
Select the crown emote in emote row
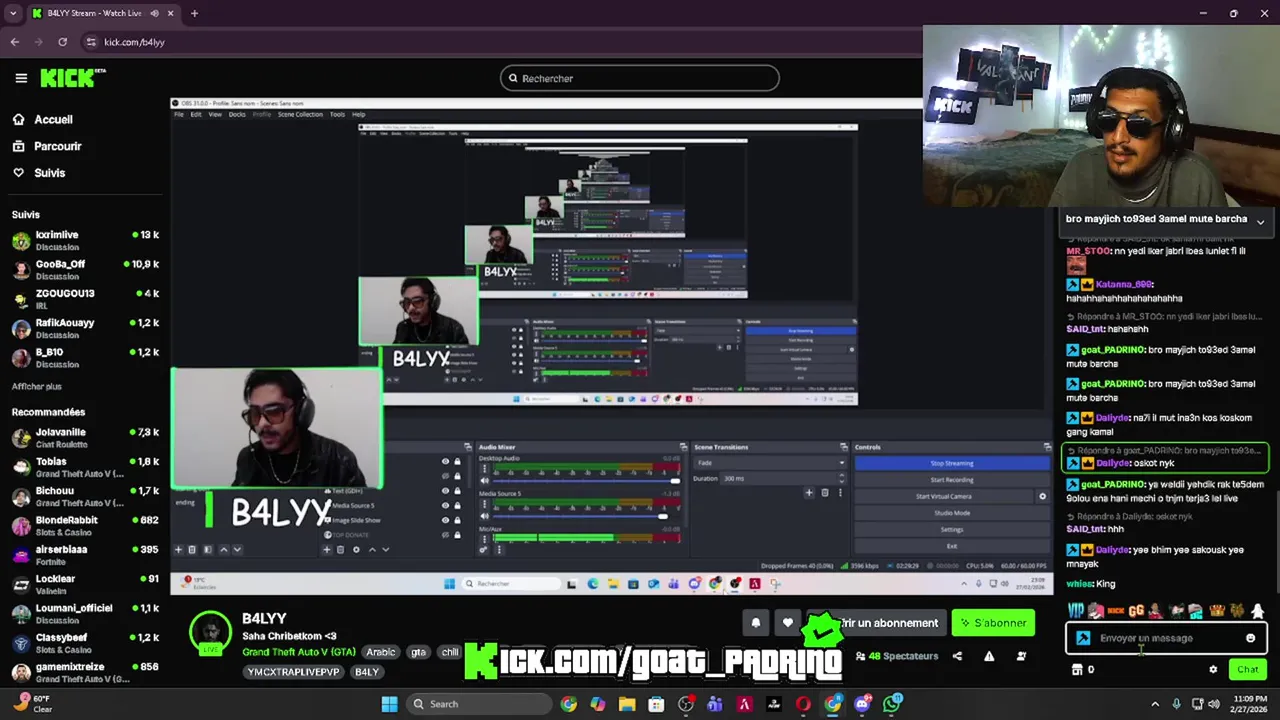1217,610
